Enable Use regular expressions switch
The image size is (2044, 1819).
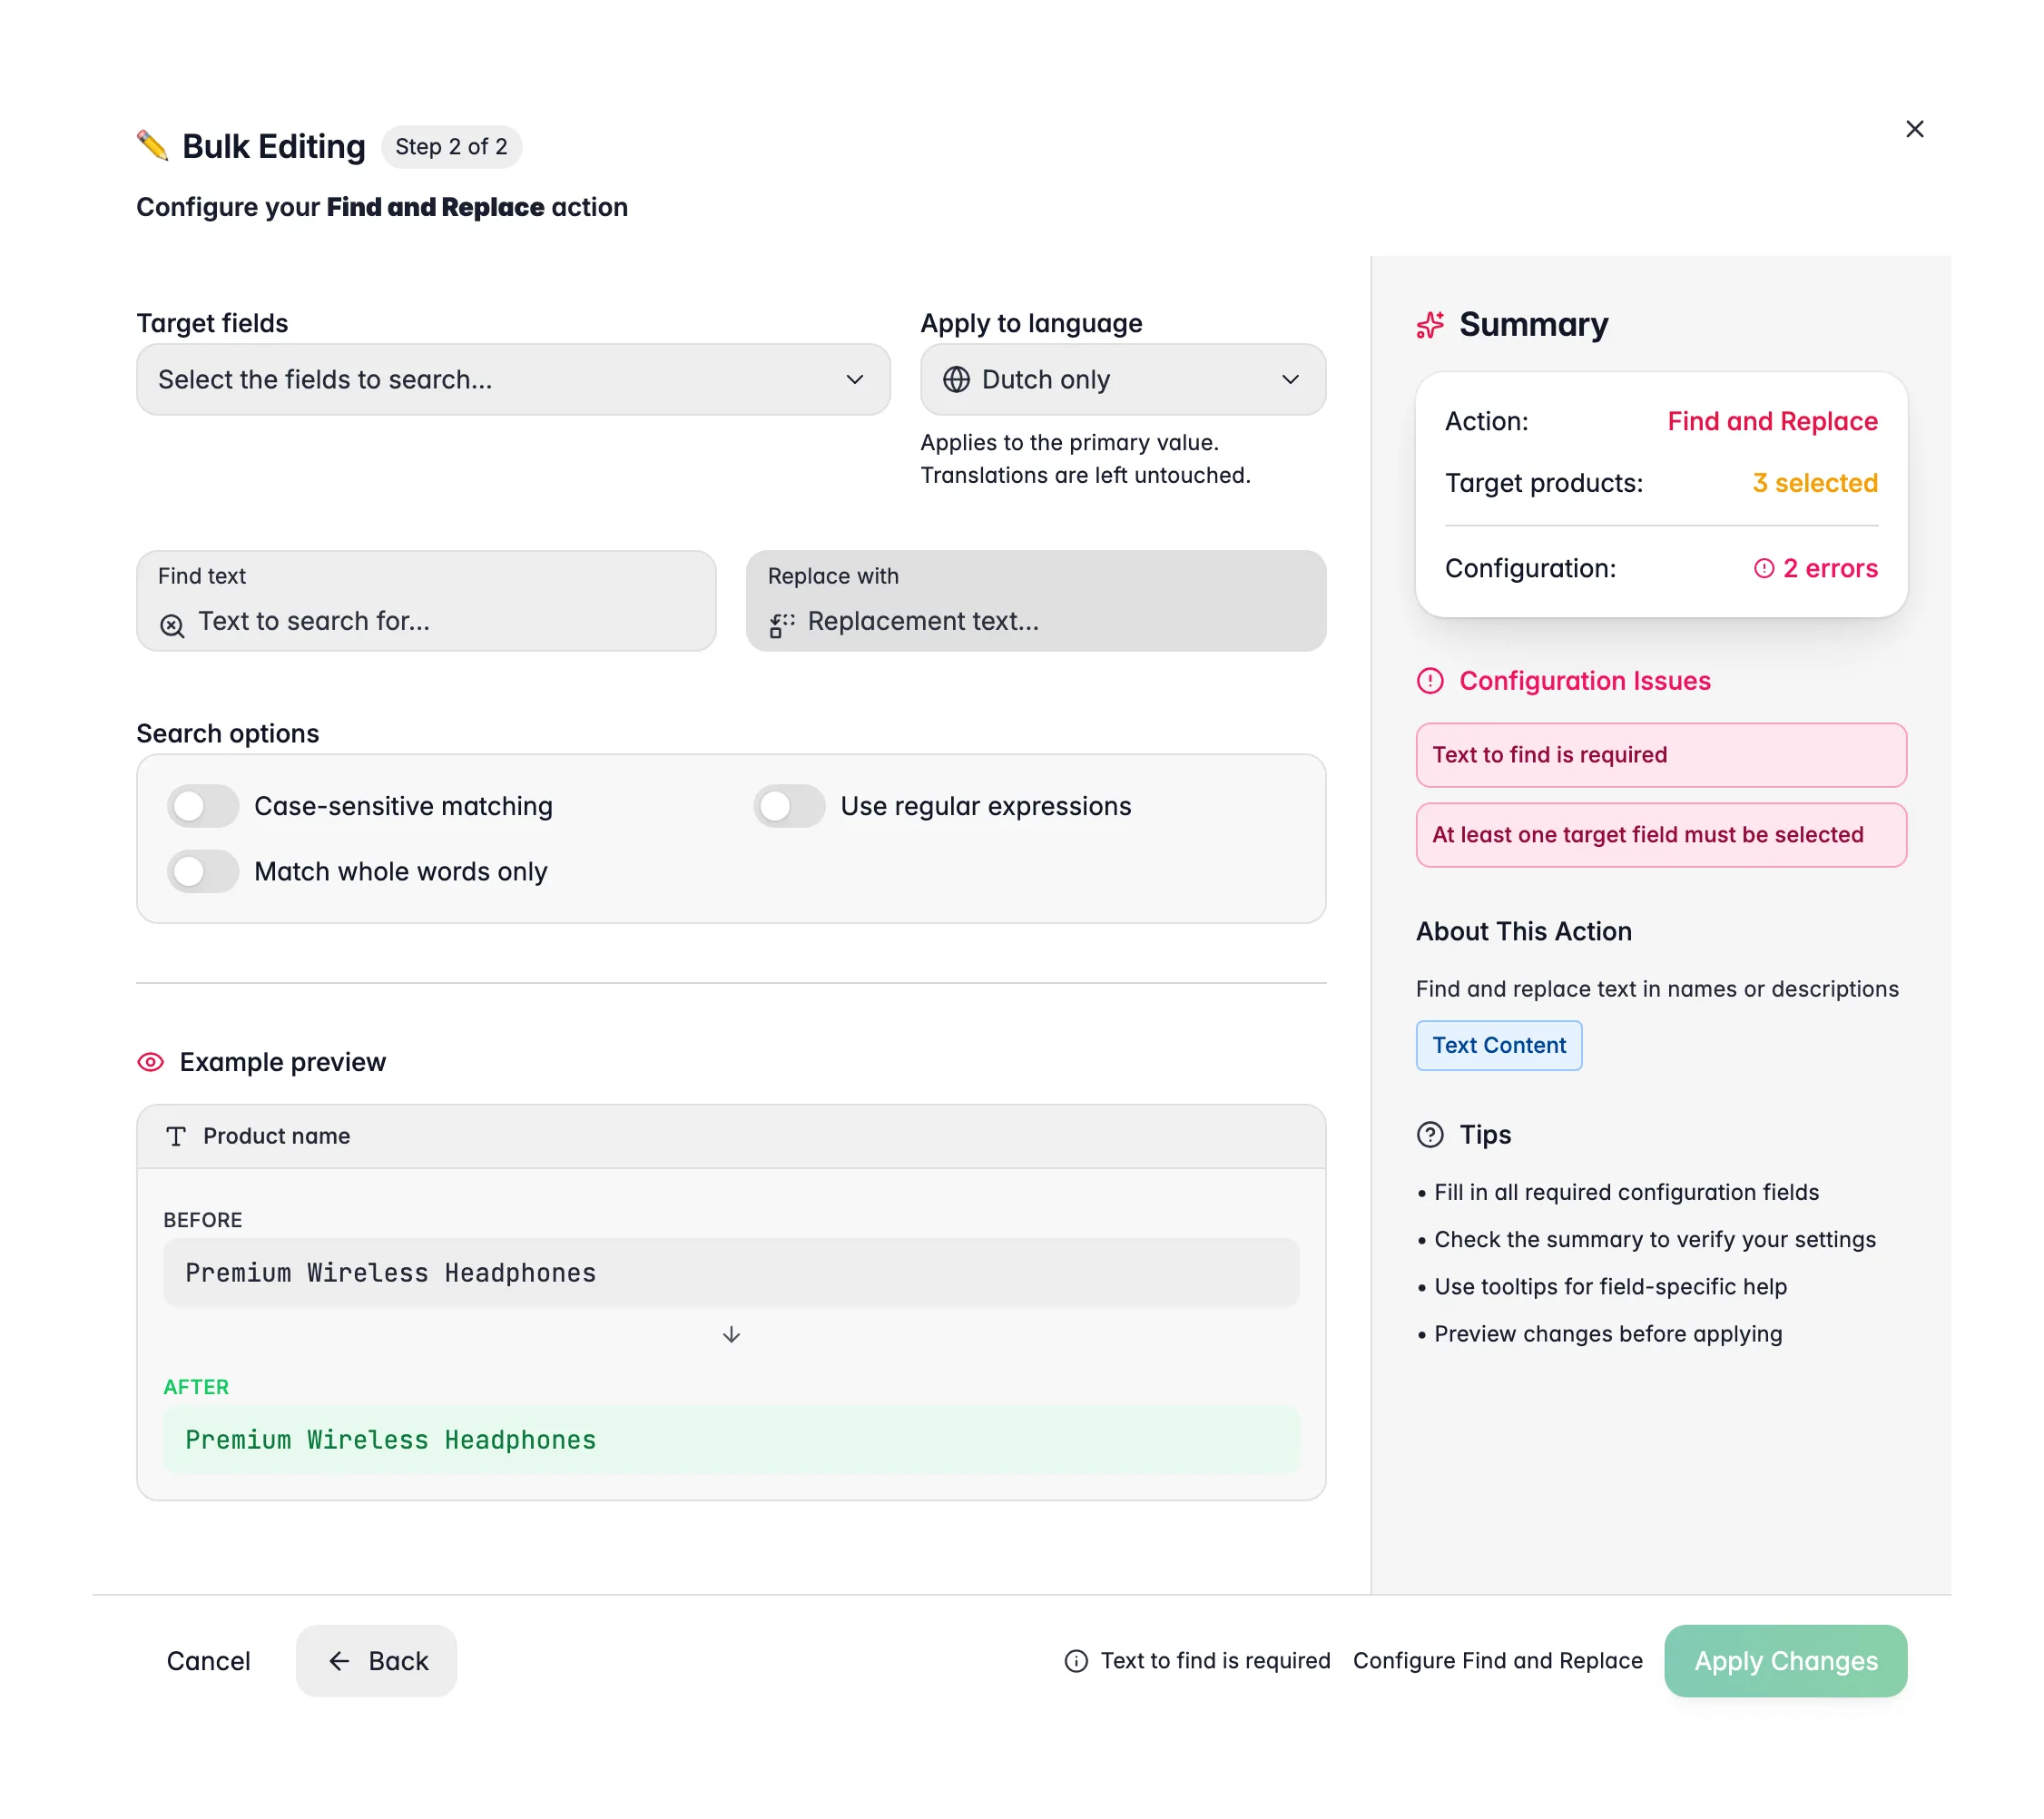(x=789, y=806)
